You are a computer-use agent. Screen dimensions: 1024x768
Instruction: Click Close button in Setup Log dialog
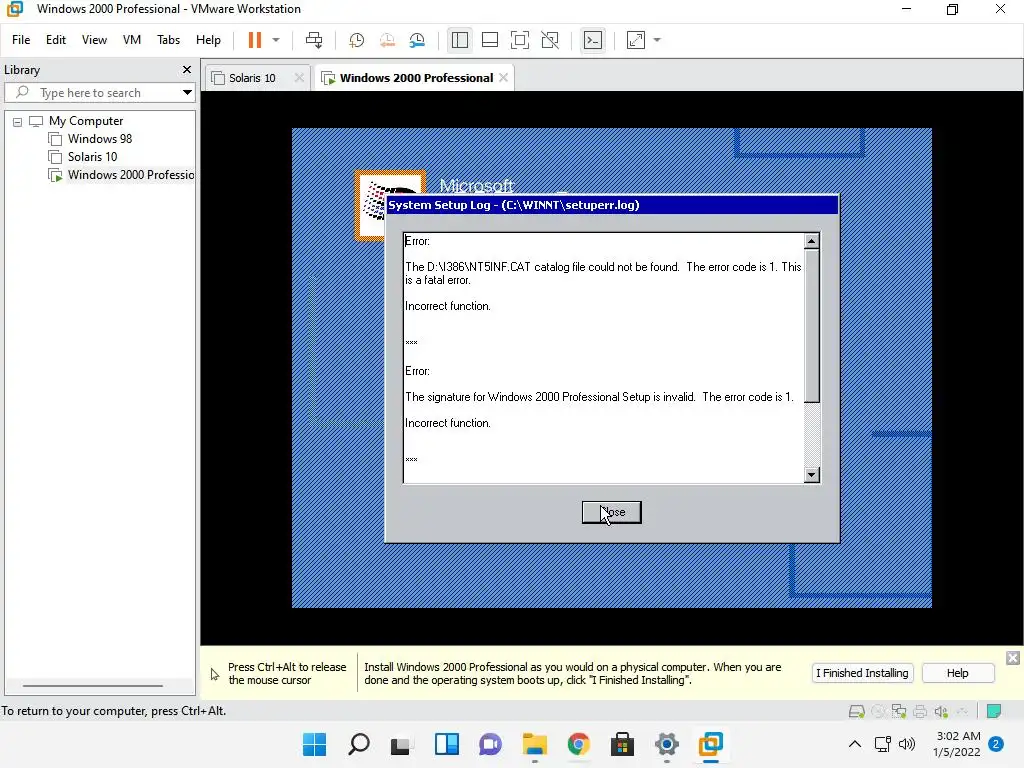tap(611, 512)
